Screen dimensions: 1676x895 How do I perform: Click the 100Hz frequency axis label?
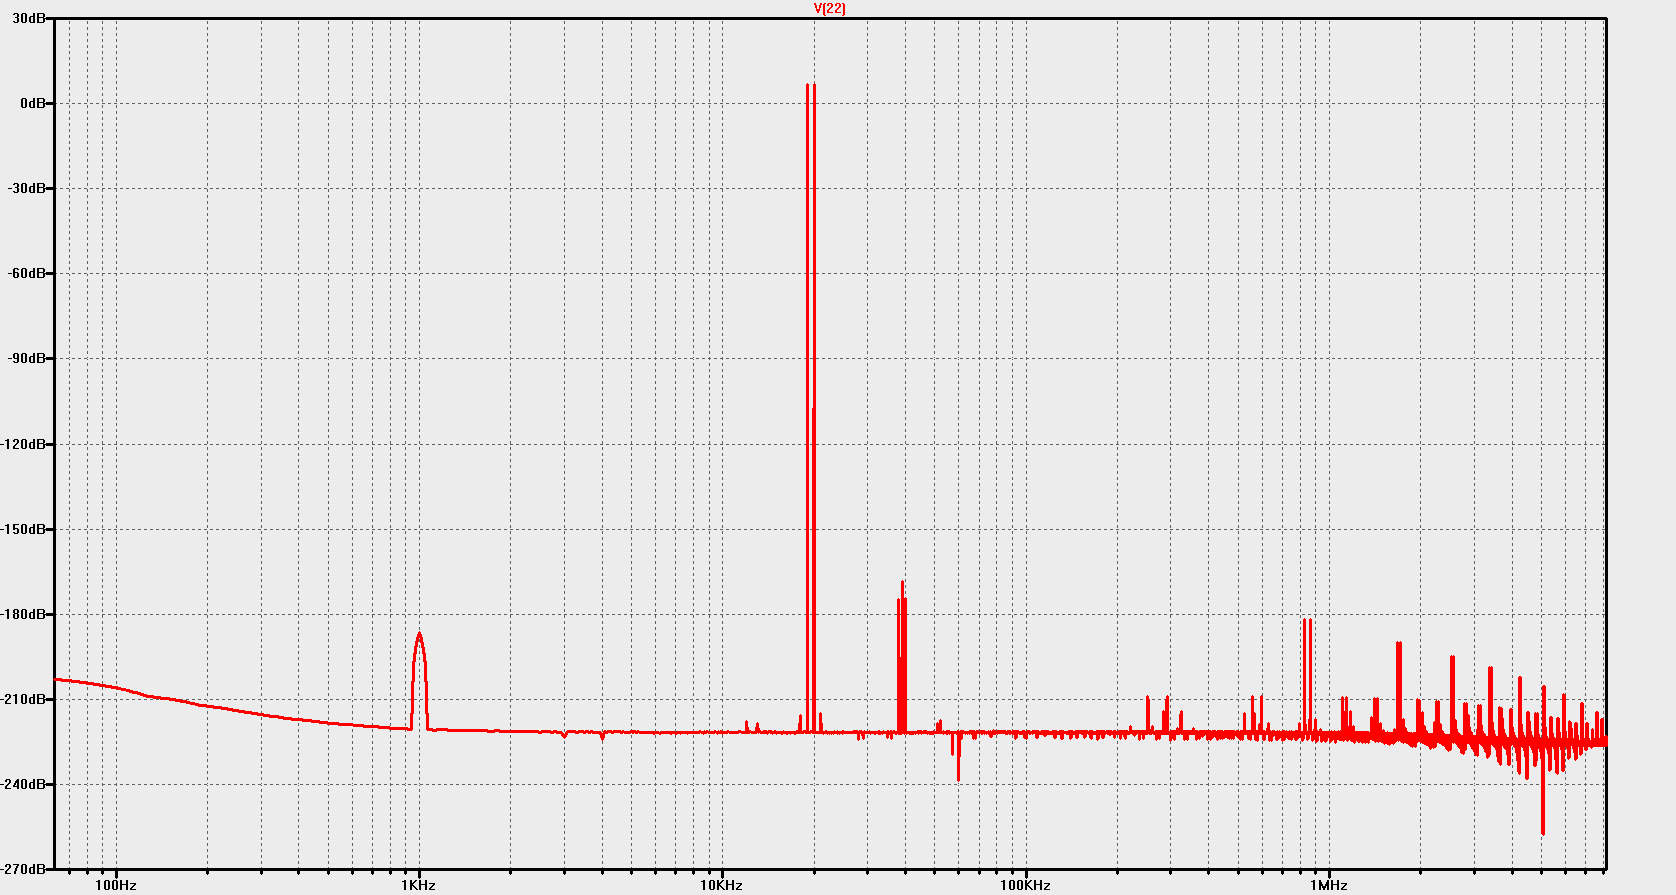[116, 885]
